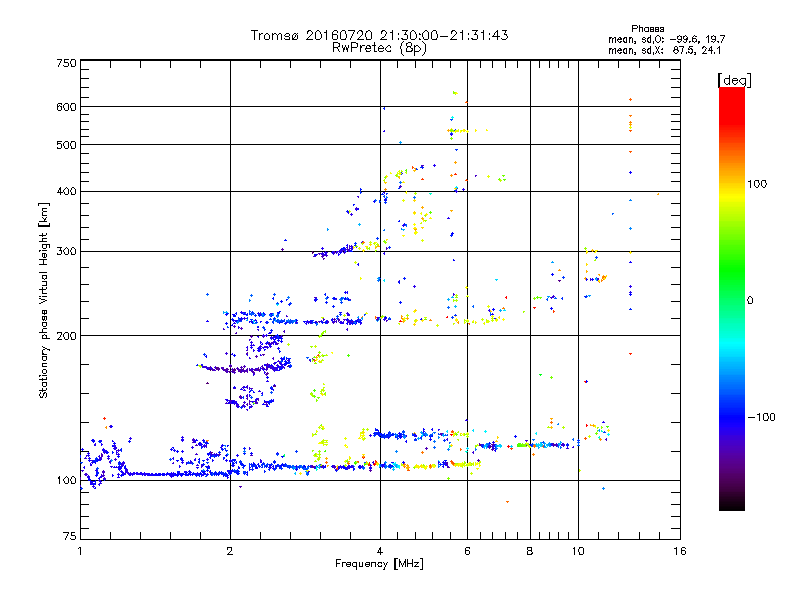Screen dimensions: 800x600
Task: Click the "mean, sd,O: -99.6, 19.7" line
Action: click(666, 39)
